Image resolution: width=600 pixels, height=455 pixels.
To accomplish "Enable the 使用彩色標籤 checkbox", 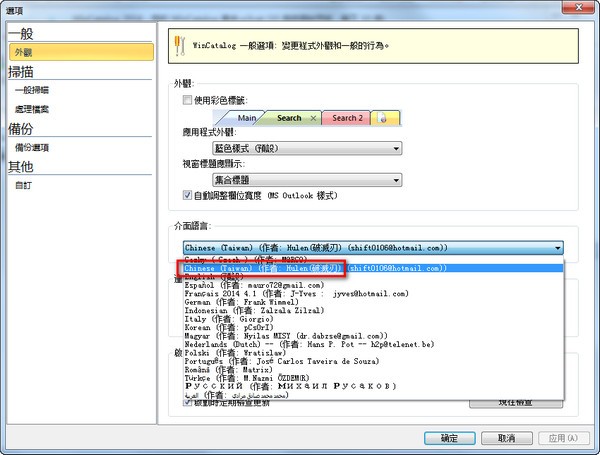I will click(x=187, y=101).
